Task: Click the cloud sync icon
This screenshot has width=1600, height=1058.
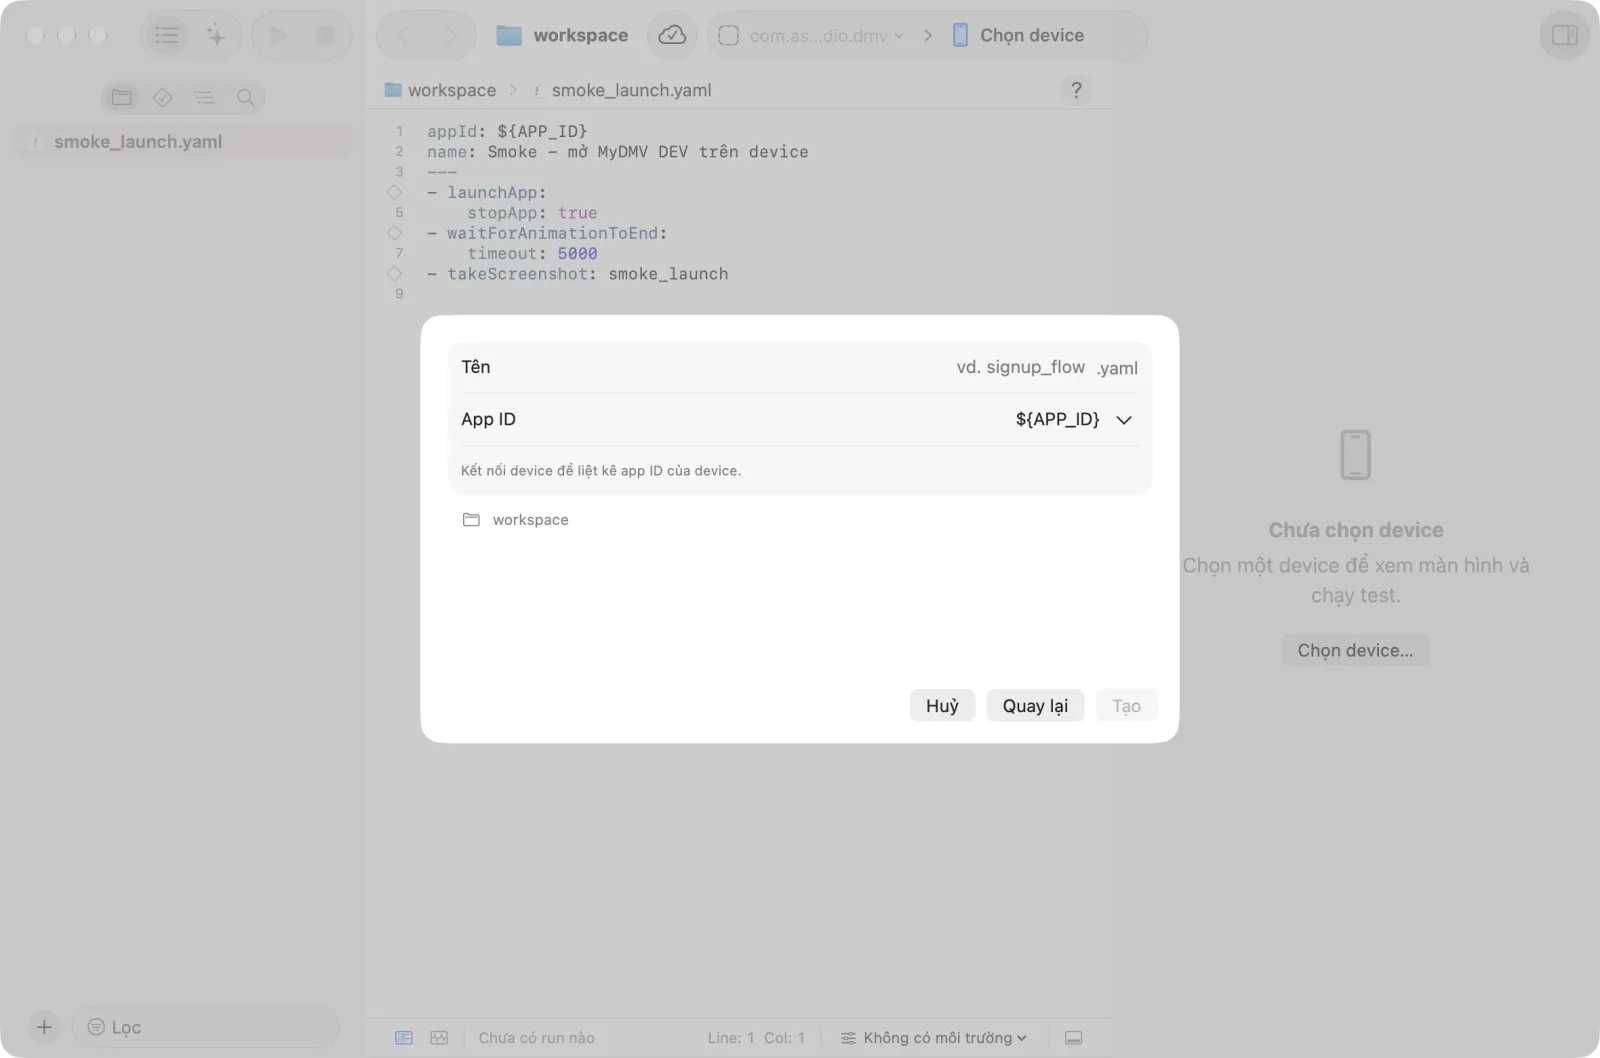Action: (672, 35)
